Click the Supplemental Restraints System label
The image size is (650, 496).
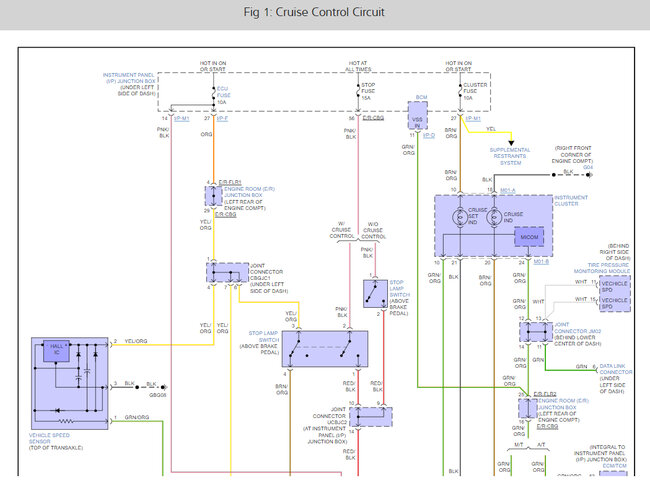click(510, 156)
